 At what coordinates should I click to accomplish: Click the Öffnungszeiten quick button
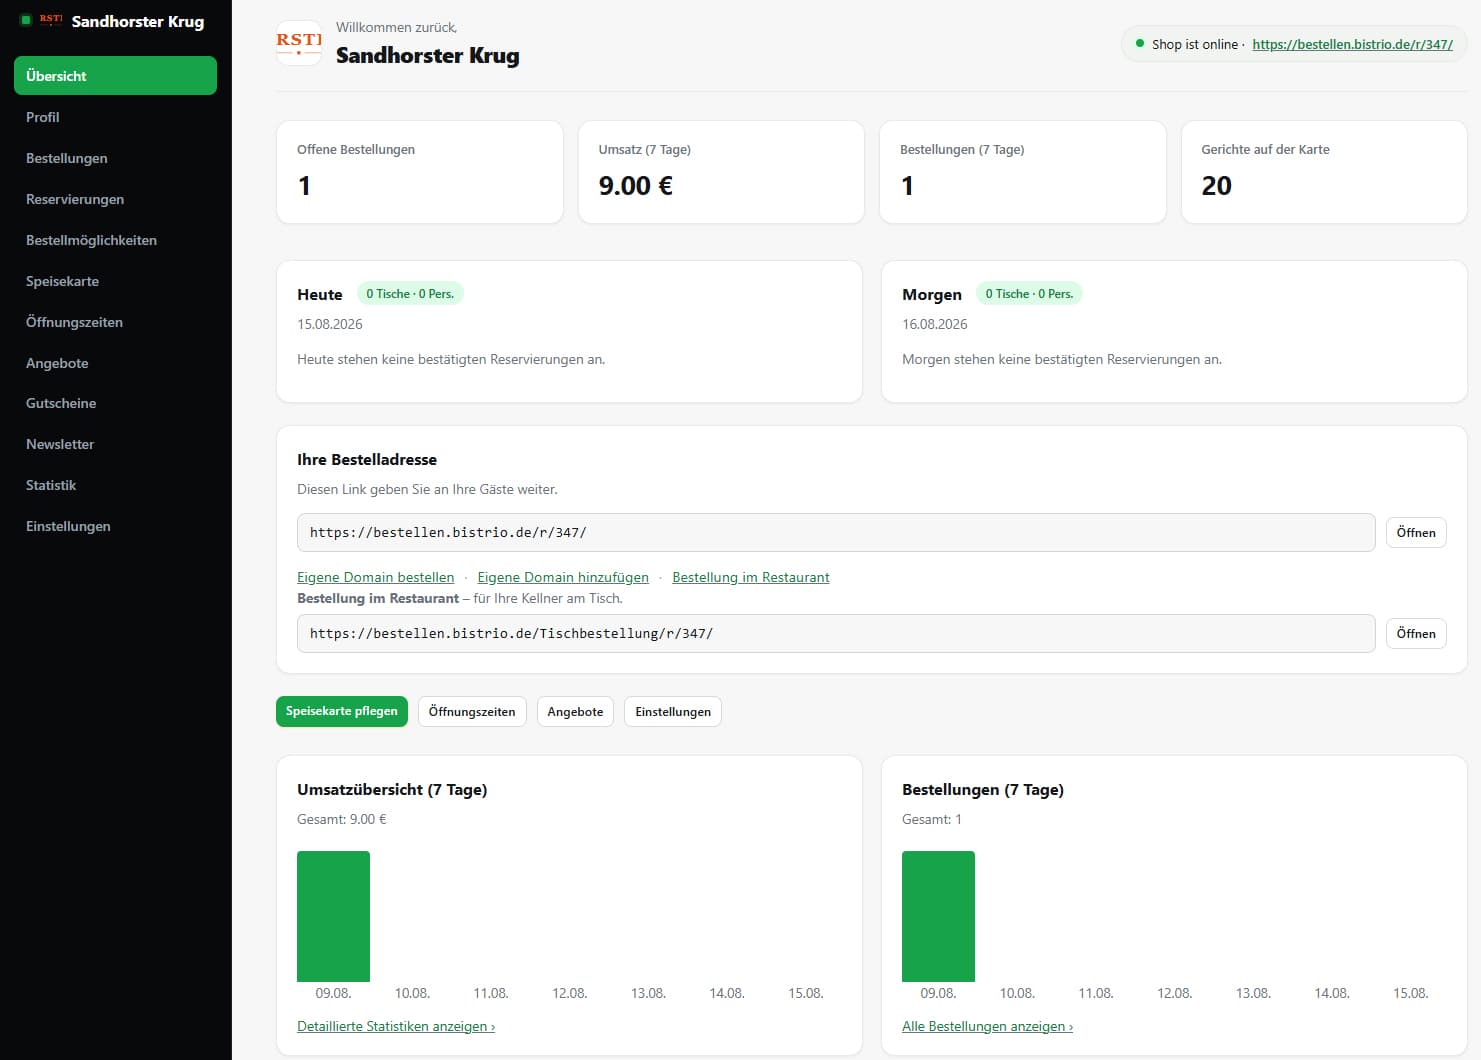(x=472, y=711)
